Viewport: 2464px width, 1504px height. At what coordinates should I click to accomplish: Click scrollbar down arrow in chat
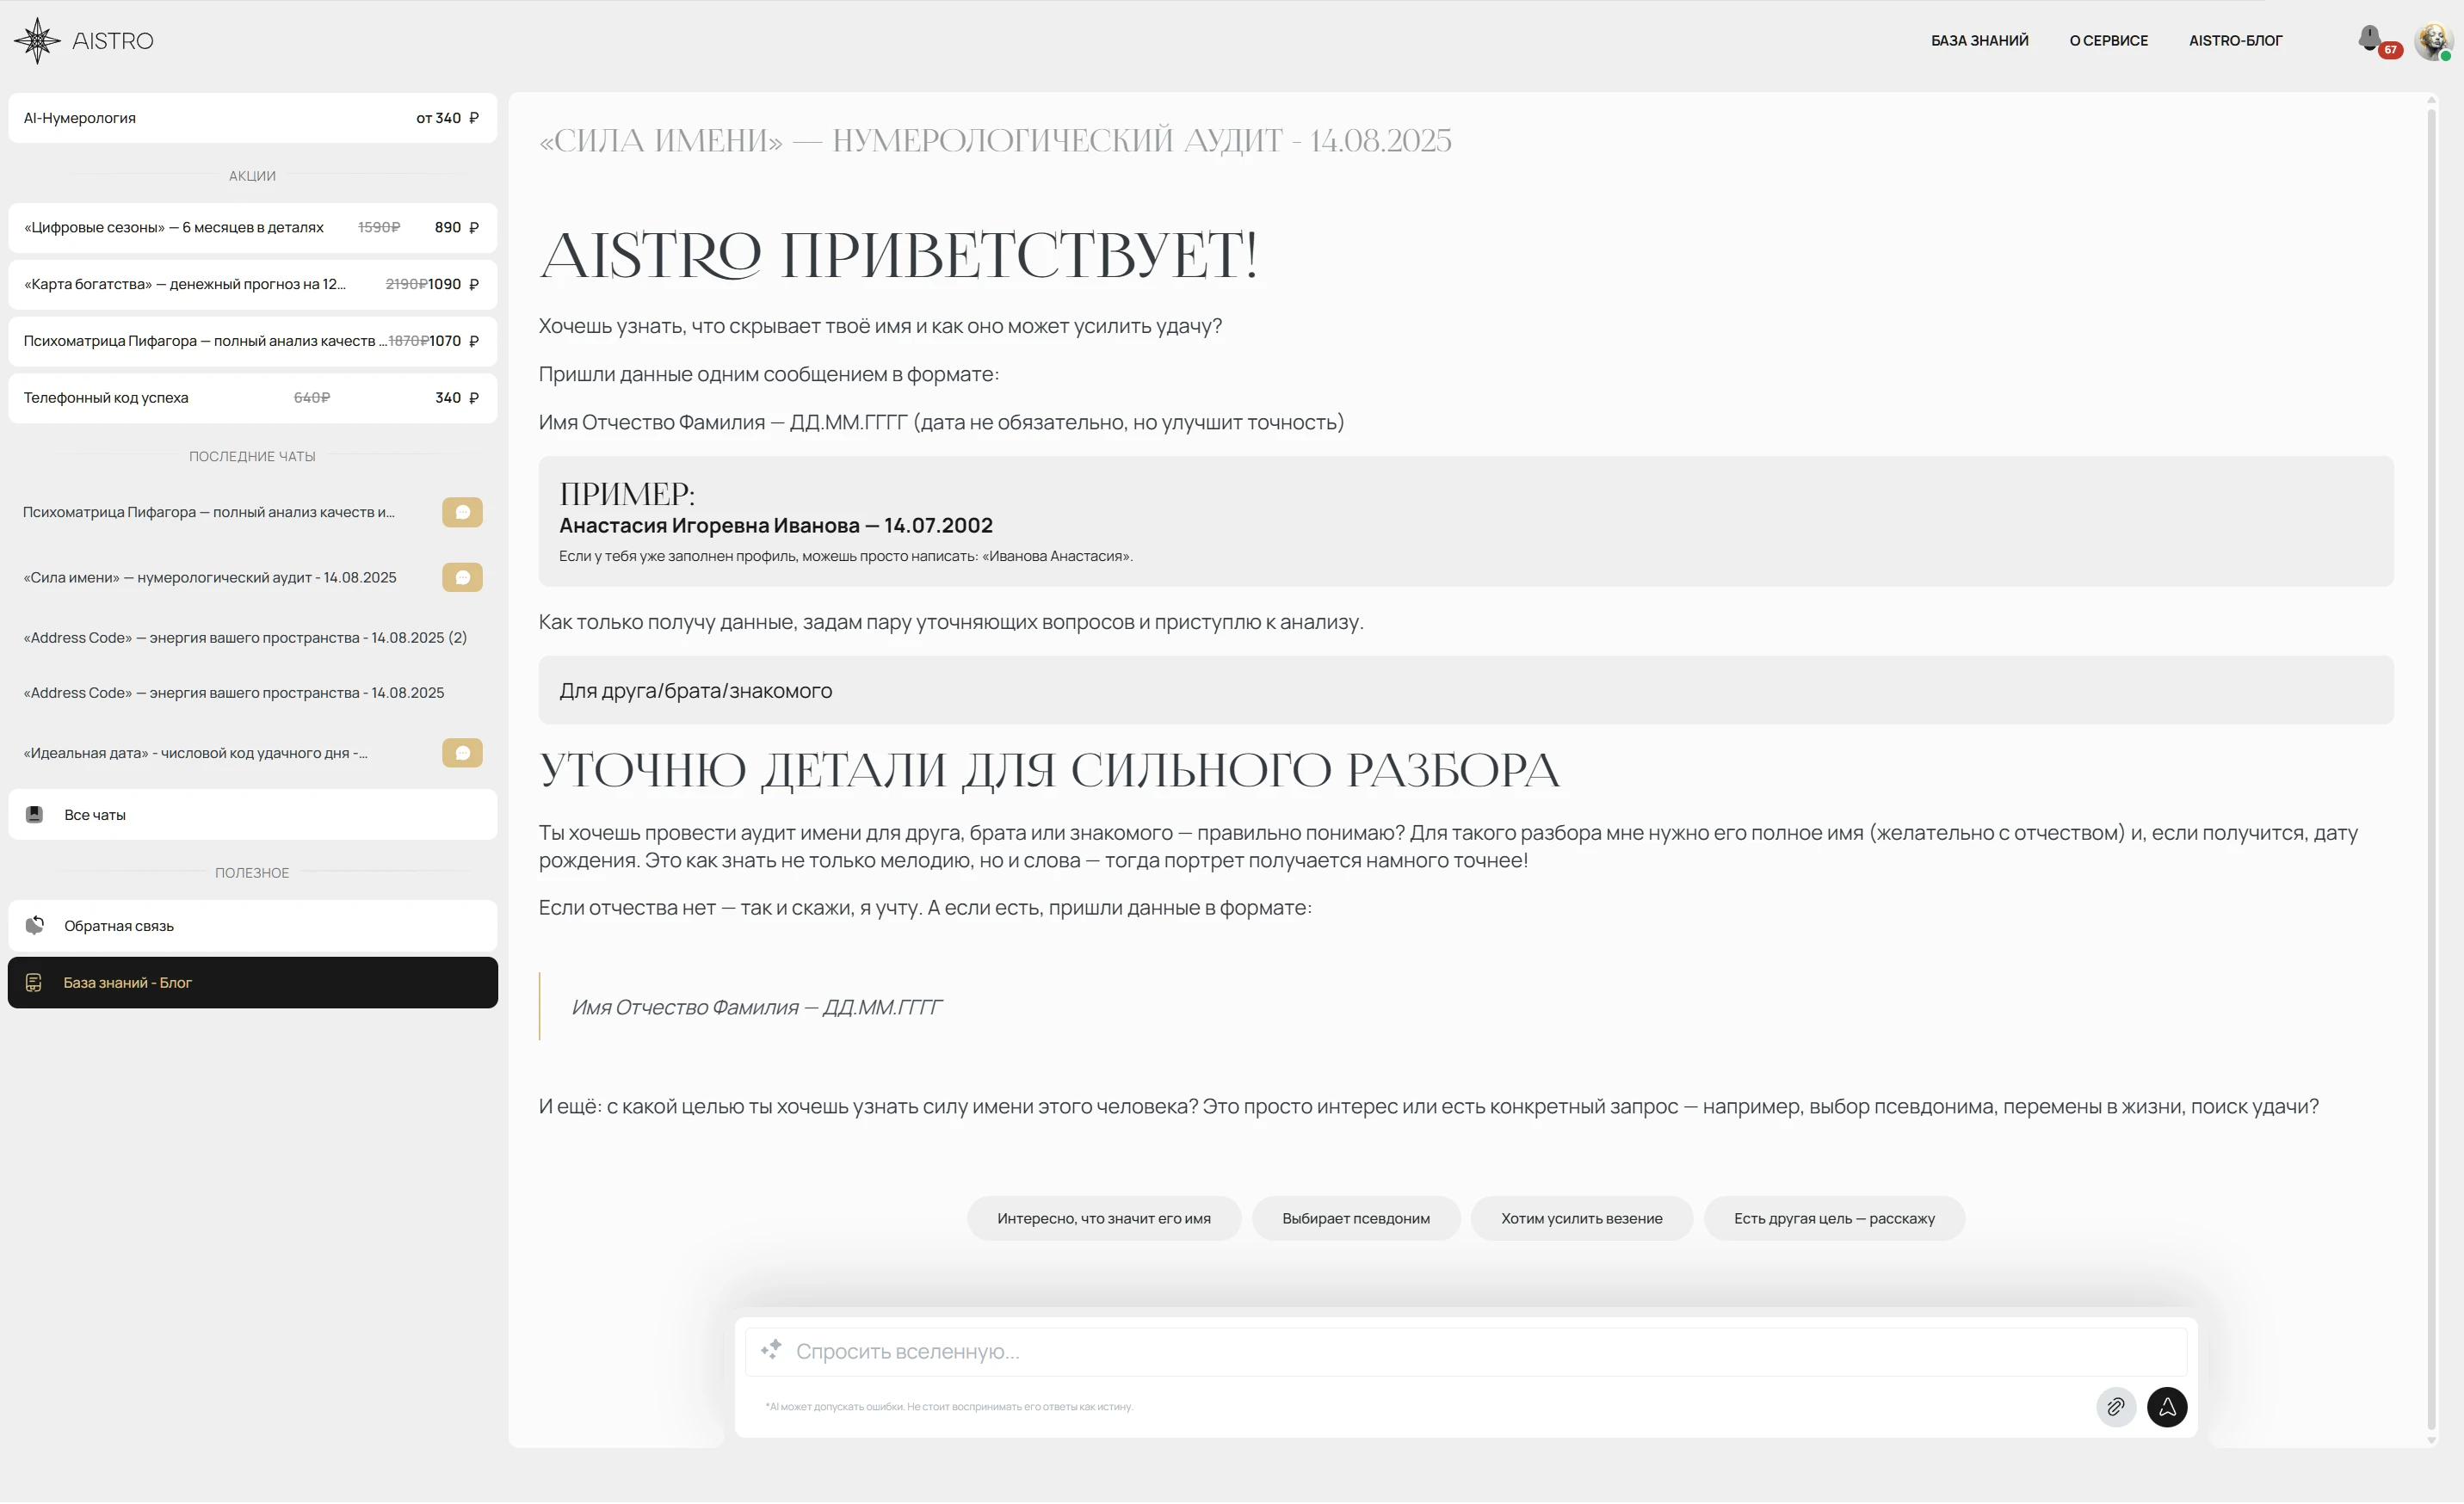coord(2431,1441)
